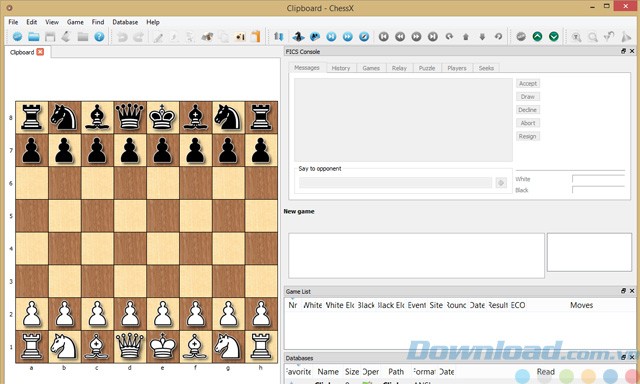Click the white pawn on e2
The width and height of the screenshot is (640, 384).
162,314
